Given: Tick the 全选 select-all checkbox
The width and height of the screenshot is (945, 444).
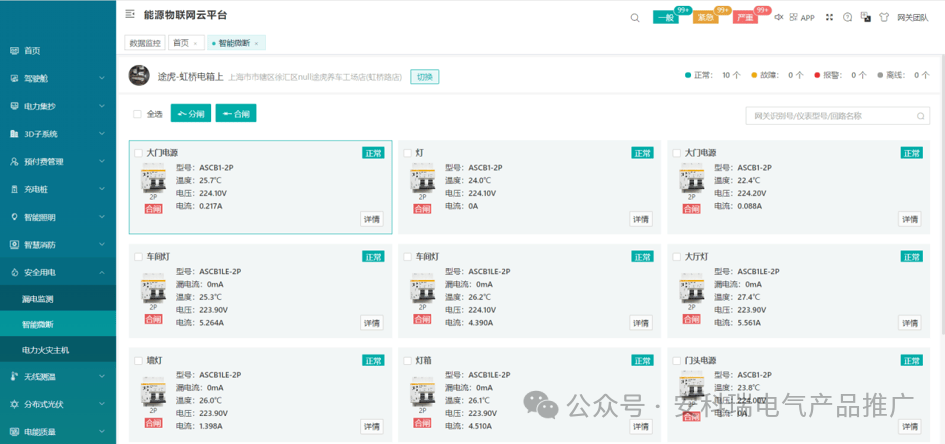Looking at the screenshot, I should [137, 114].
